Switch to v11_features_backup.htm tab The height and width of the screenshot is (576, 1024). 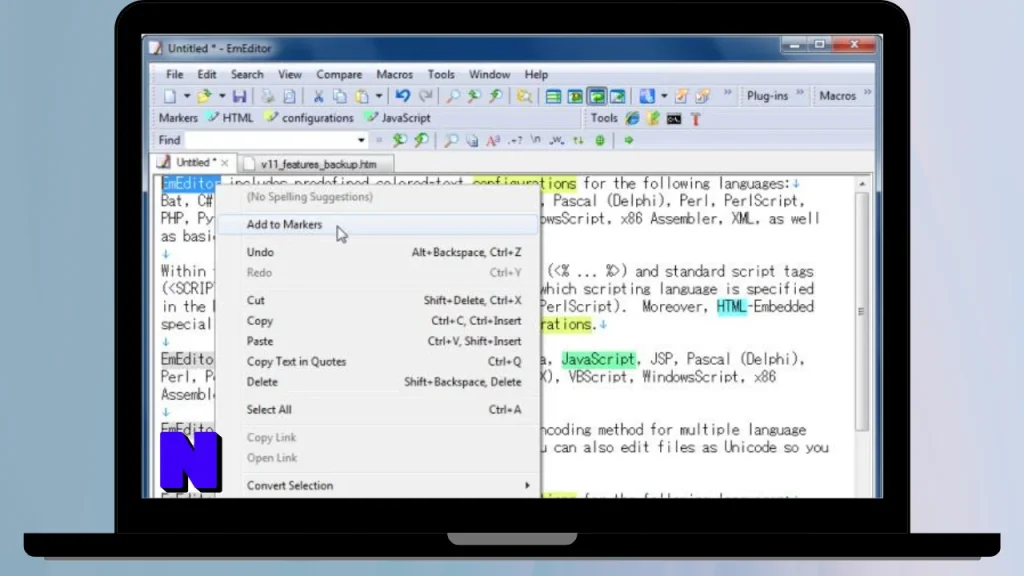click(x=317, y=164)
